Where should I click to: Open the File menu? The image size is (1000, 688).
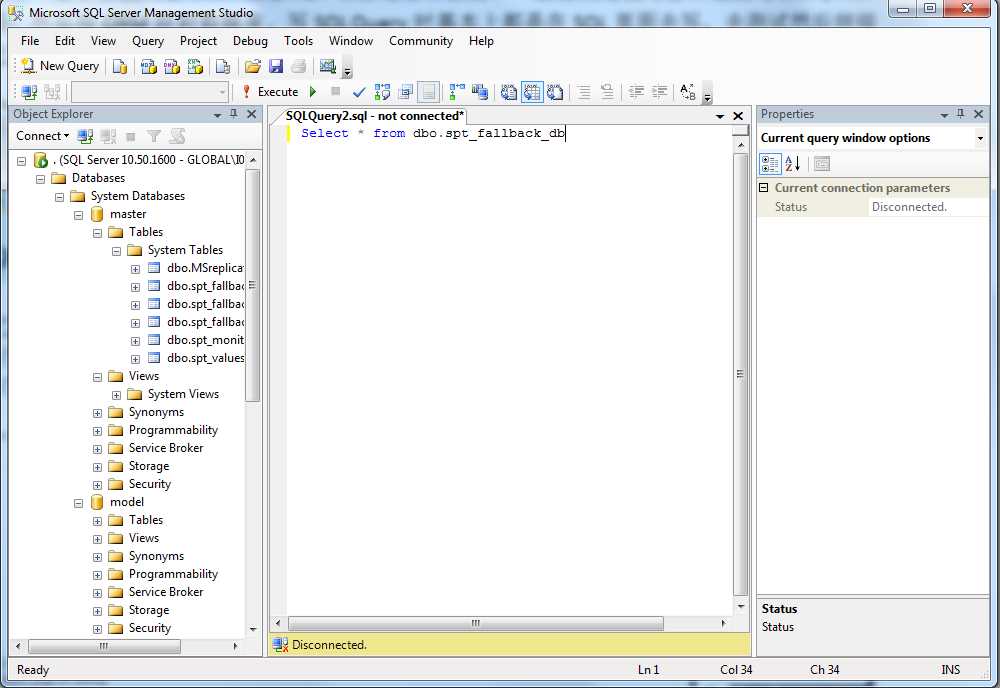pyautogui.click(x=30, y=41)
